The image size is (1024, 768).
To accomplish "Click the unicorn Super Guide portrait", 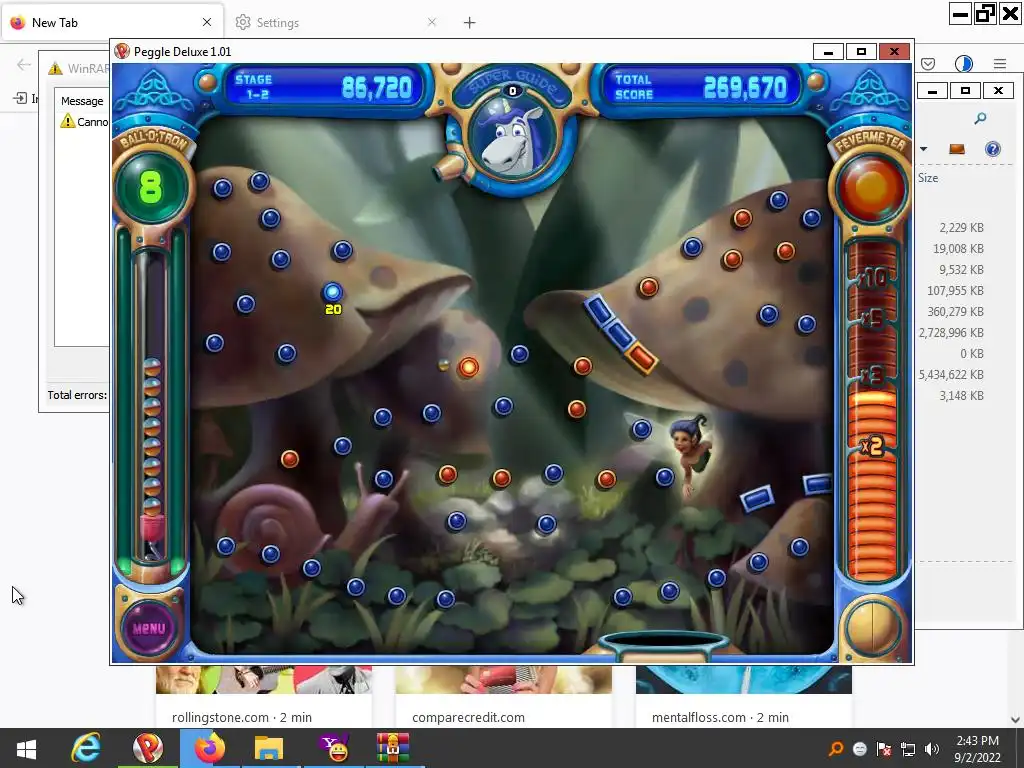I will [x=514, y=140].
